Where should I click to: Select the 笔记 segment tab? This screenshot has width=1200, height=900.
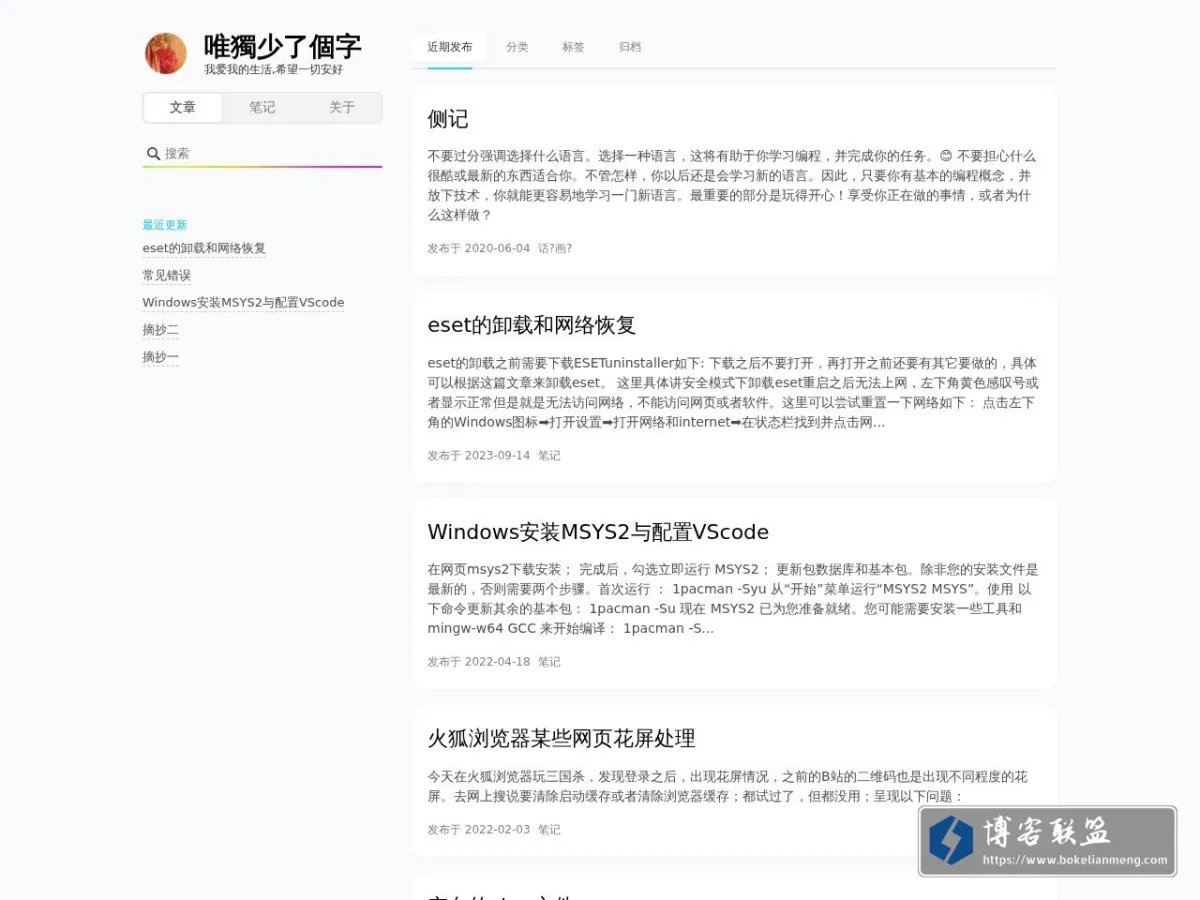point(262,108)
